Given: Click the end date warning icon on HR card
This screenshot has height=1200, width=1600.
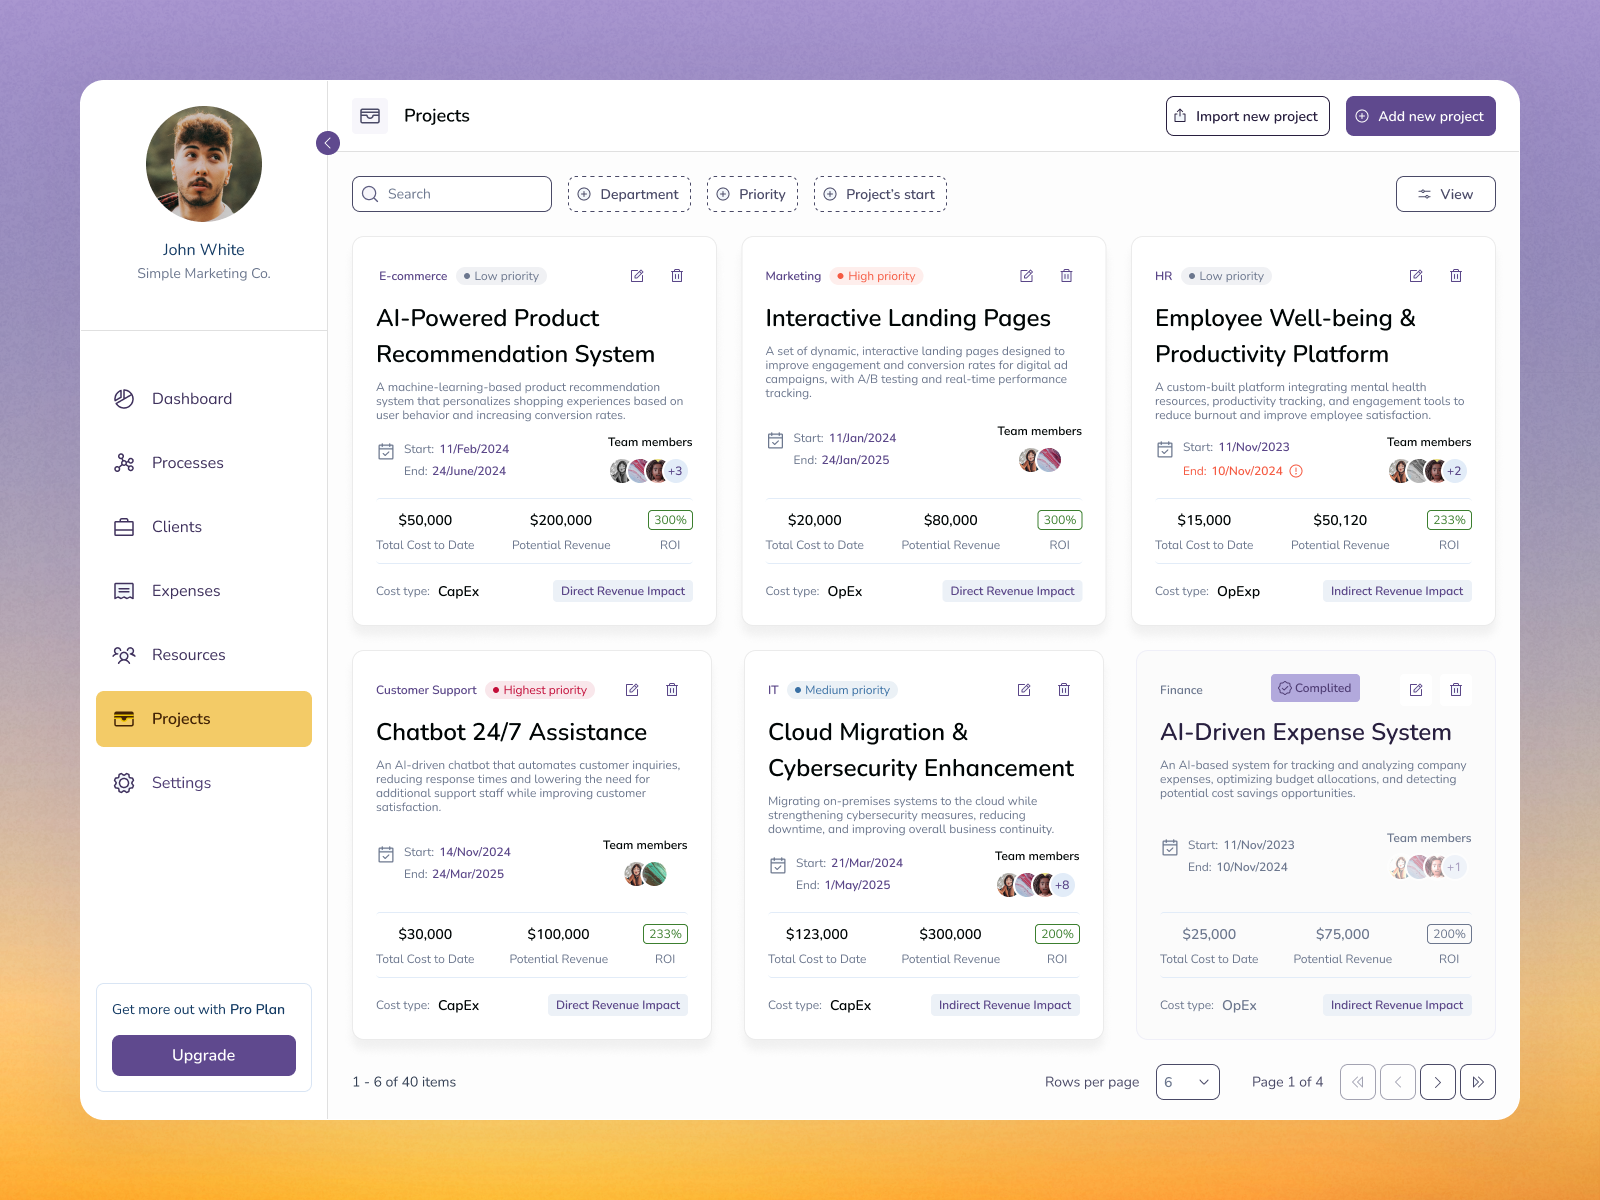Looking at the screenshot, I should pyautogui.click(x=1296, y=471).
